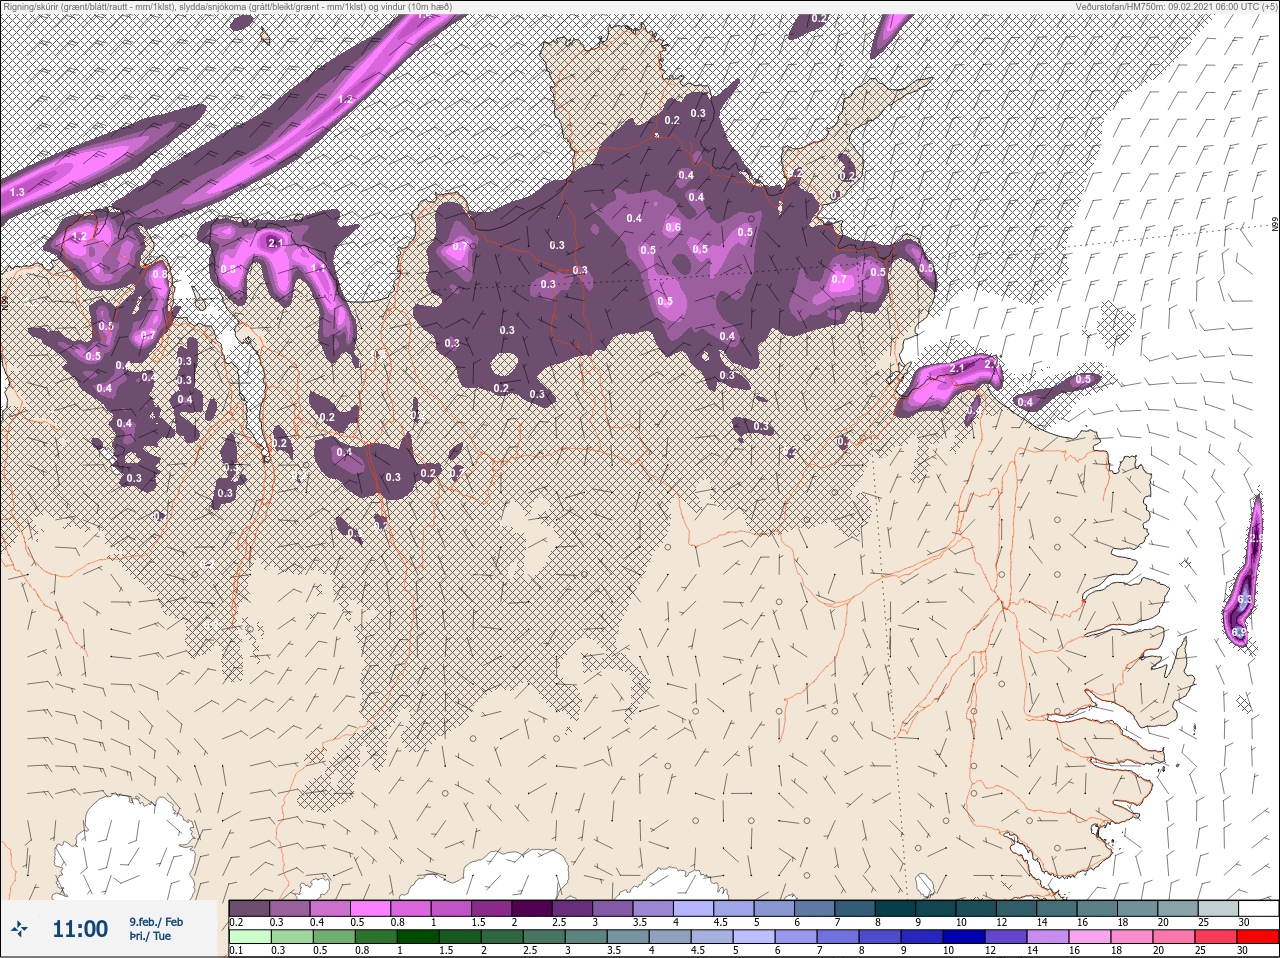The height and width of the screenshot is (958, 1280).
Task: Click the '0.2' label starting the upper scale
Action: (236, 922)
